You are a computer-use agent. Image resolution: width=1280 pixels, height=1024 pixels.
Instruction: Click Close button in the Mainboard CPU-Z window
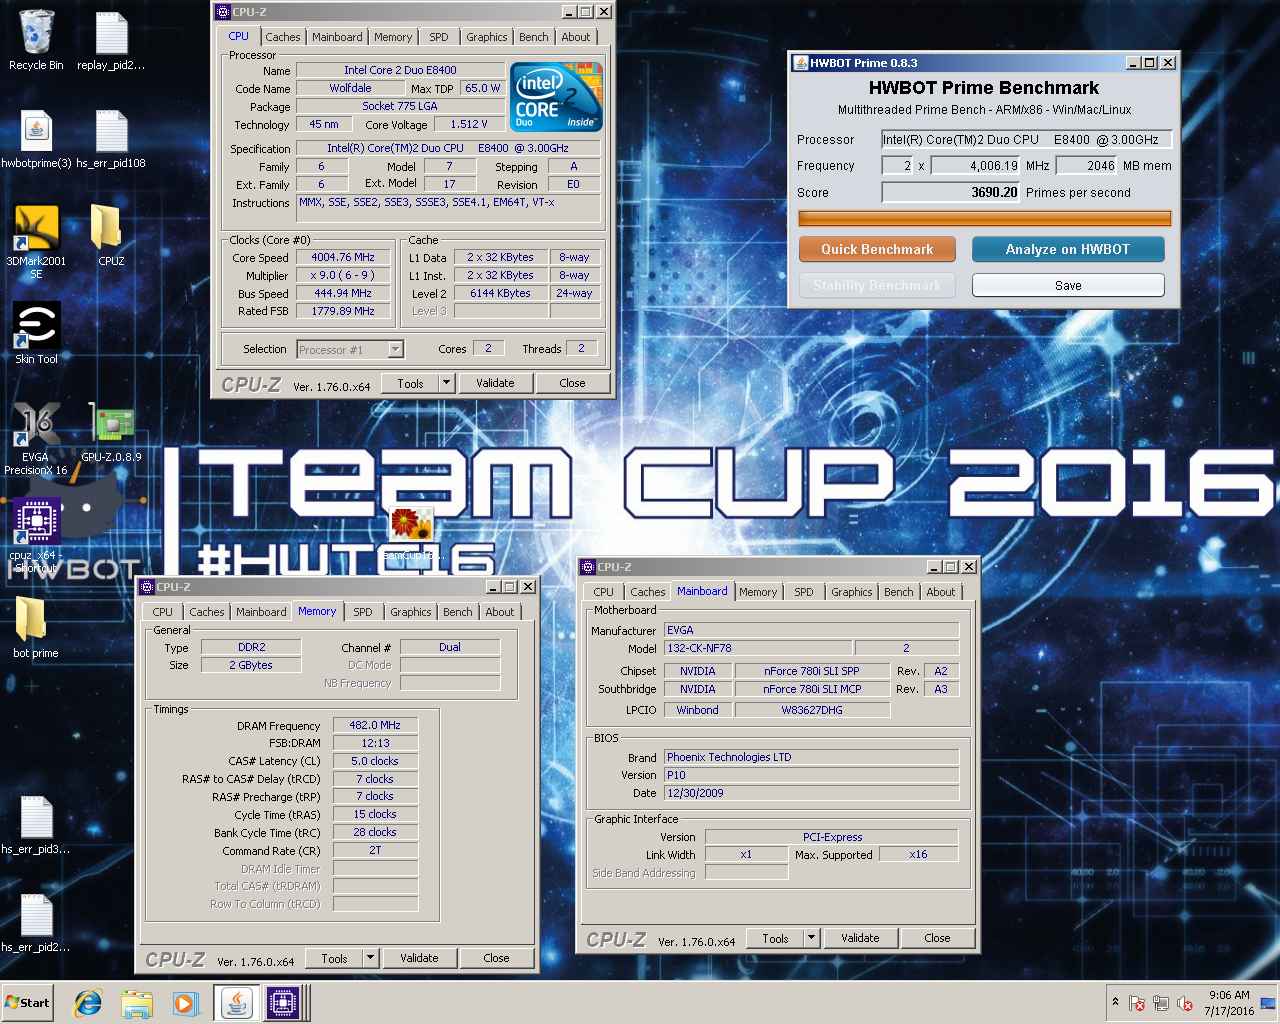click(937, 938)
